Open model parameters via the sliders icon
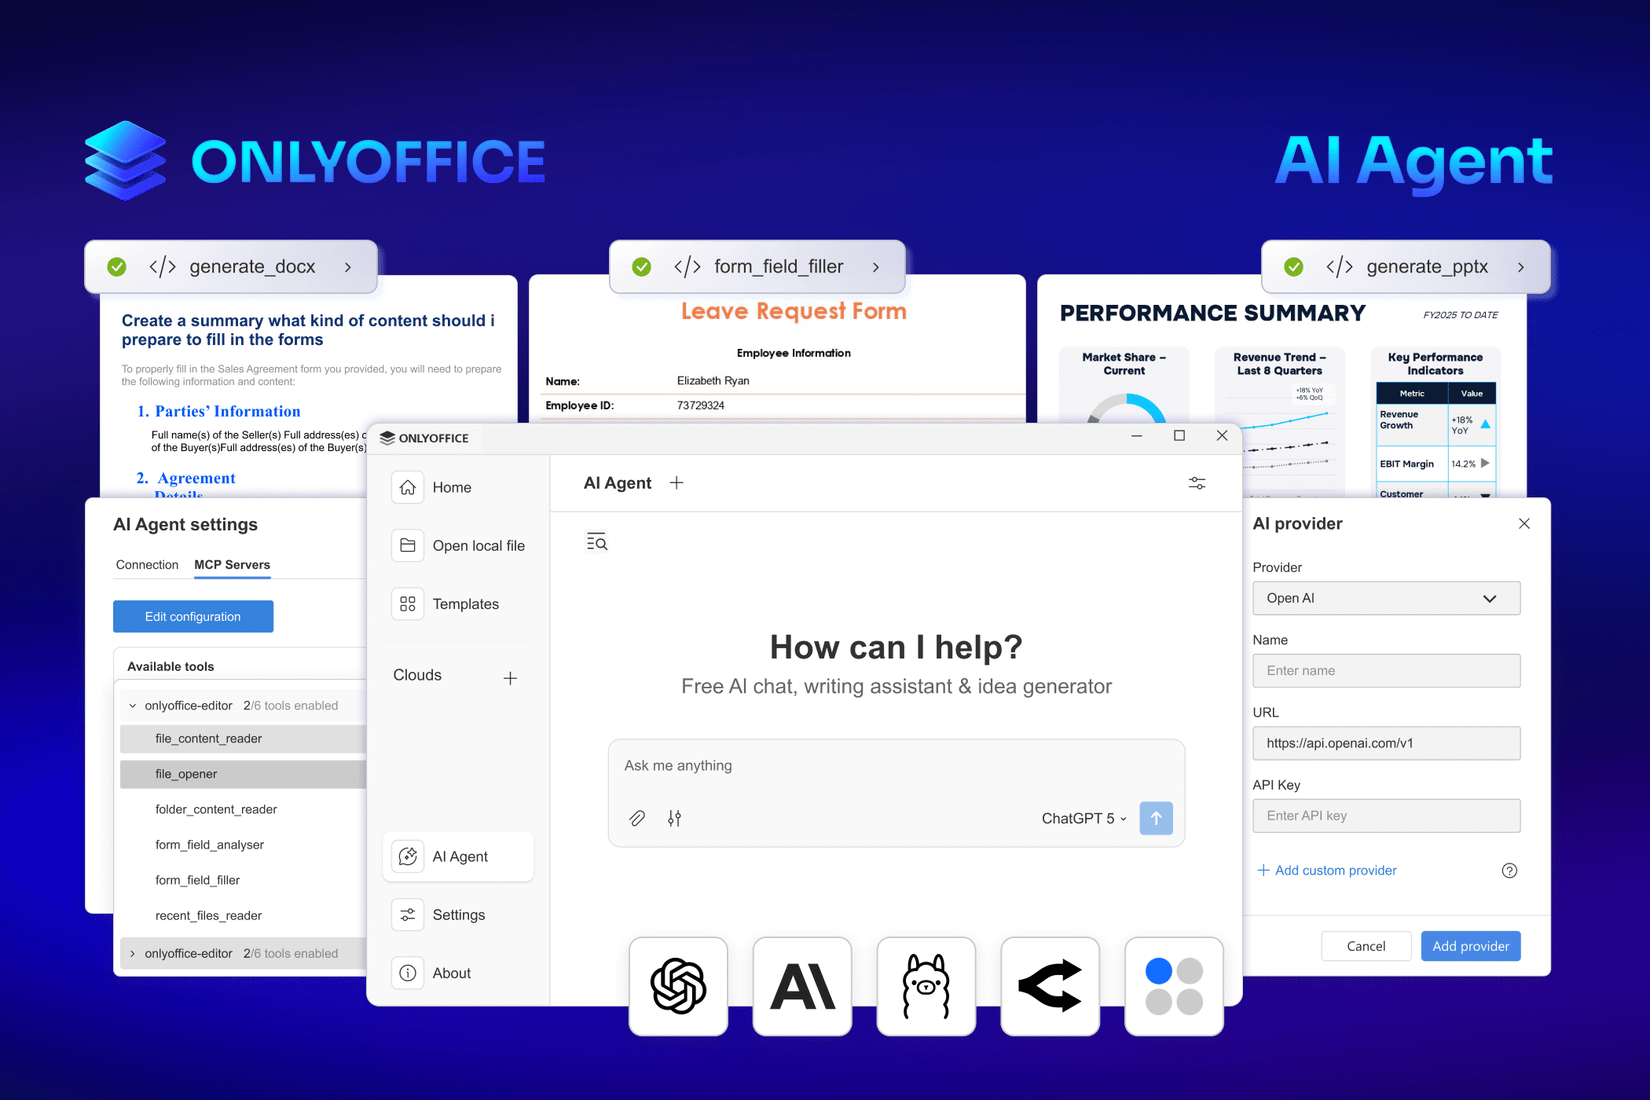Image resolution: width=1650 pixels, height=1100 pixels. coord(675,818)
